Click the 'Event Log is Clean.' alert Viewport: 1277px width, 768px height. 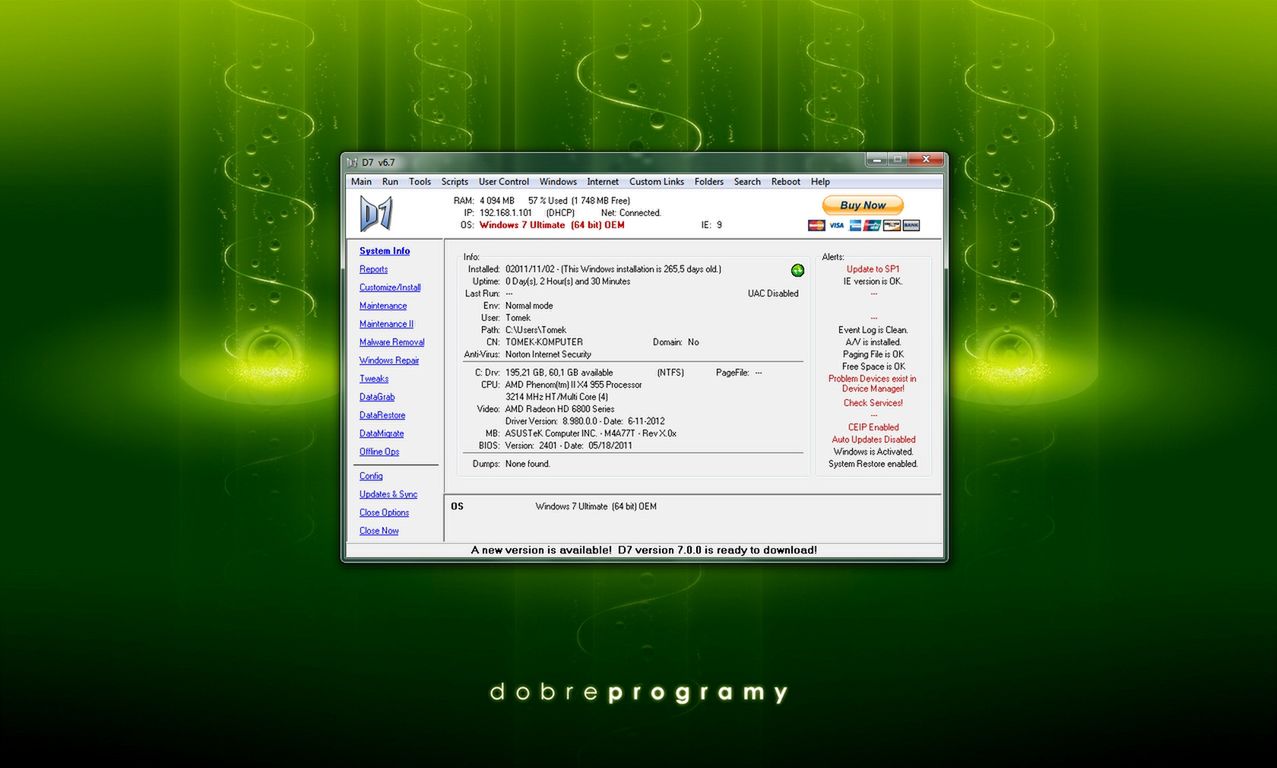pyautogui.click(x=873, y=330)
